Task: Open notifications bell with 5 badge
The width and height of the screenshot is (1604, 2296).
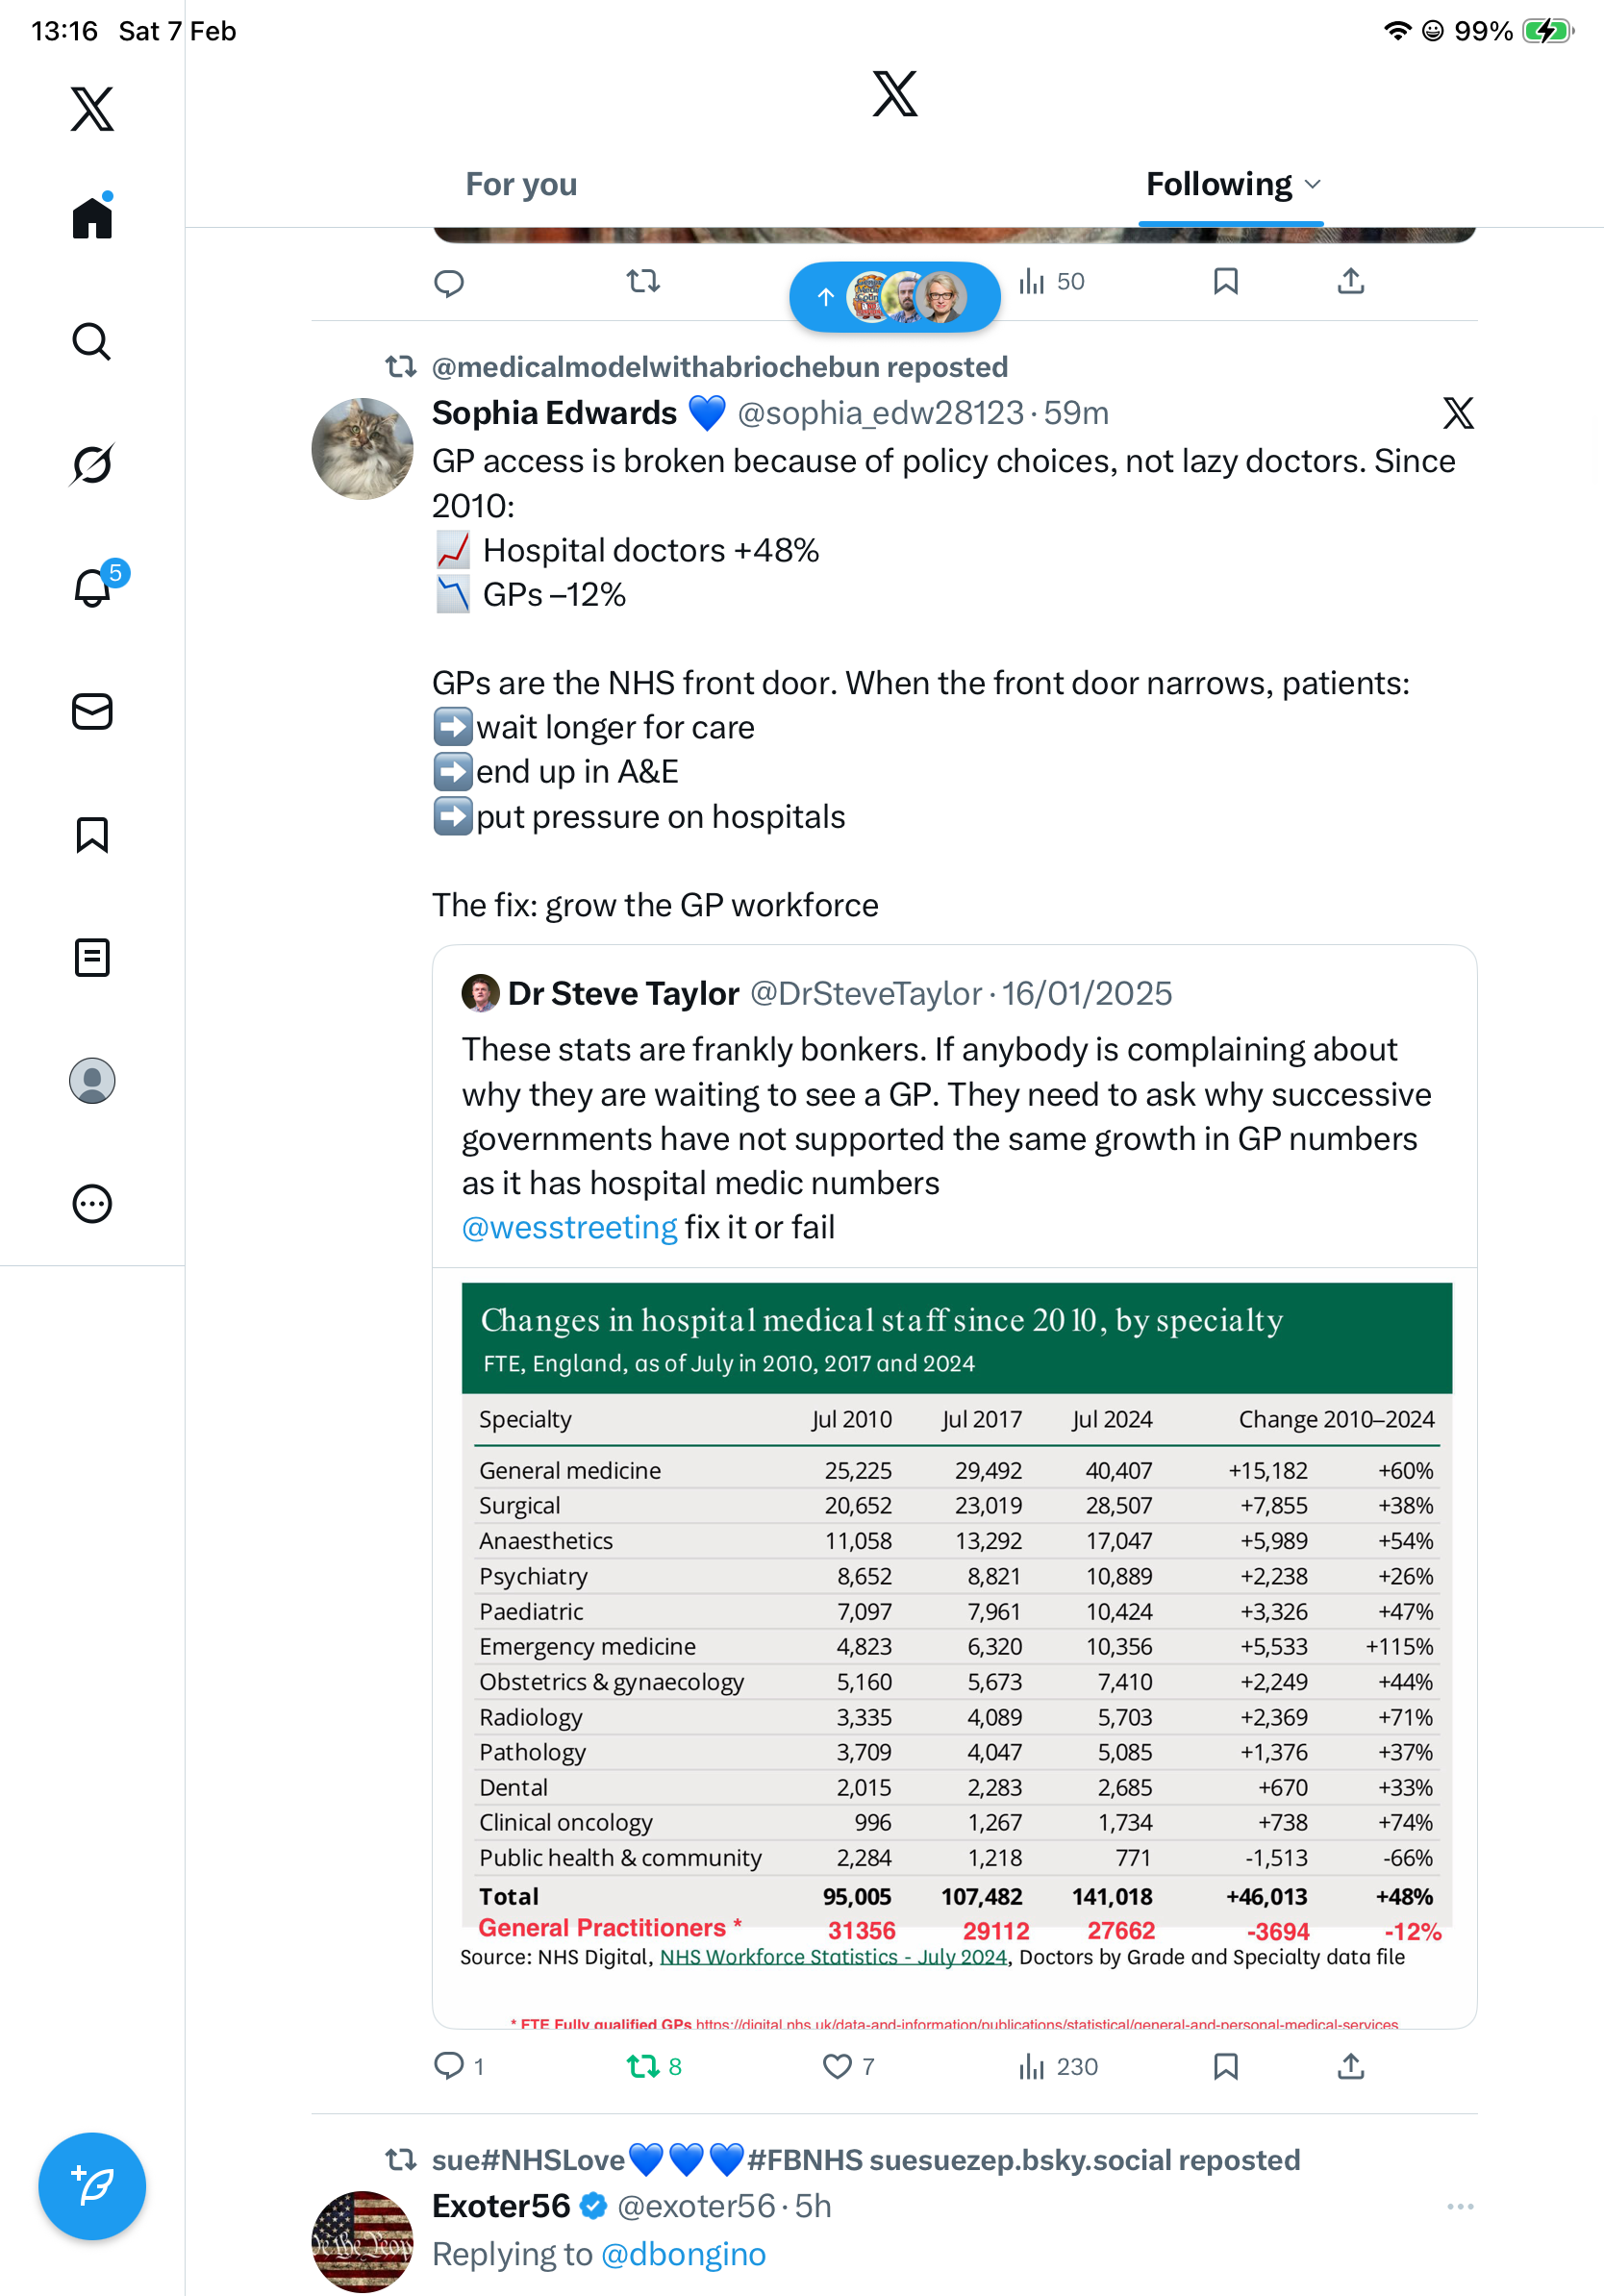Action: [93, 587]
